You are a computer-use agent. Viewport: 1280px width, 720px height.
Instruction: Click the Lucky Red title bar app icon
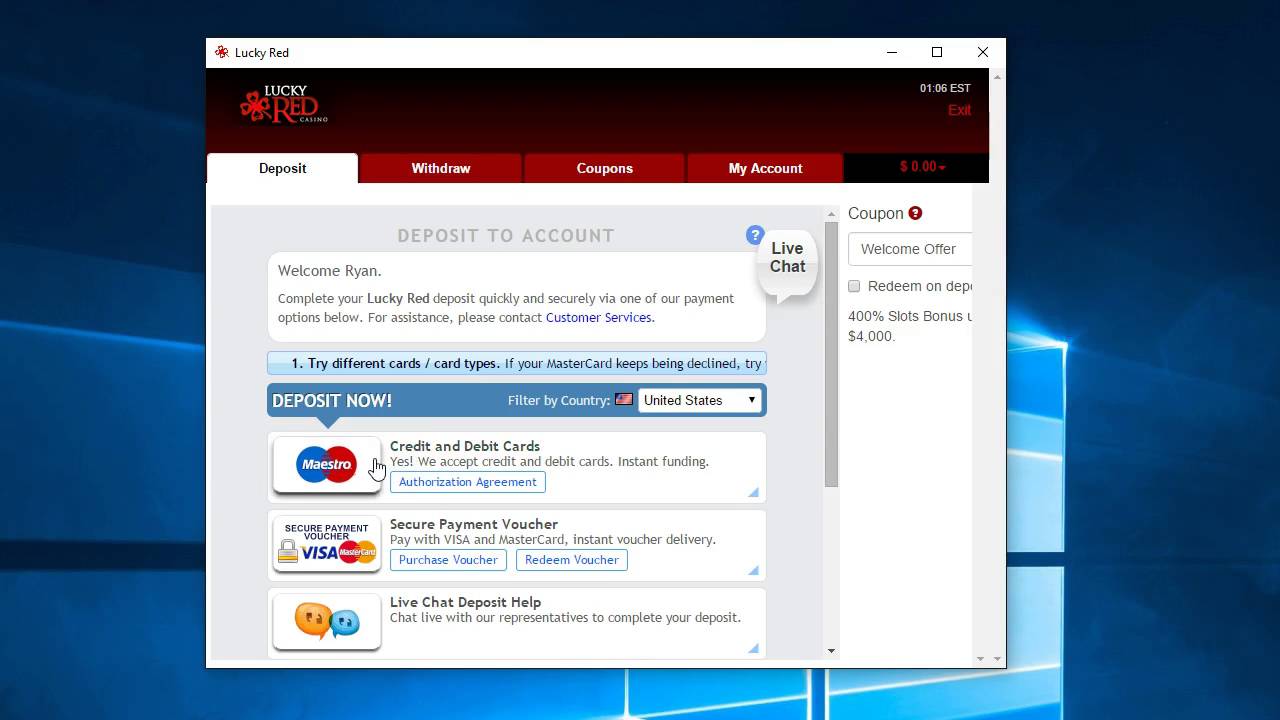[222, 52]
